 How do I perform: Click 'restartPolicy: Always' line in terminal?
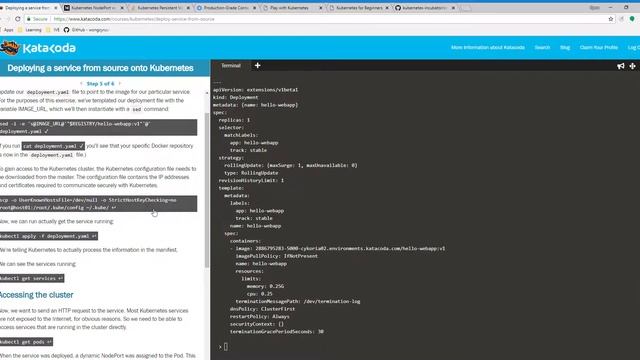point(260,317)
